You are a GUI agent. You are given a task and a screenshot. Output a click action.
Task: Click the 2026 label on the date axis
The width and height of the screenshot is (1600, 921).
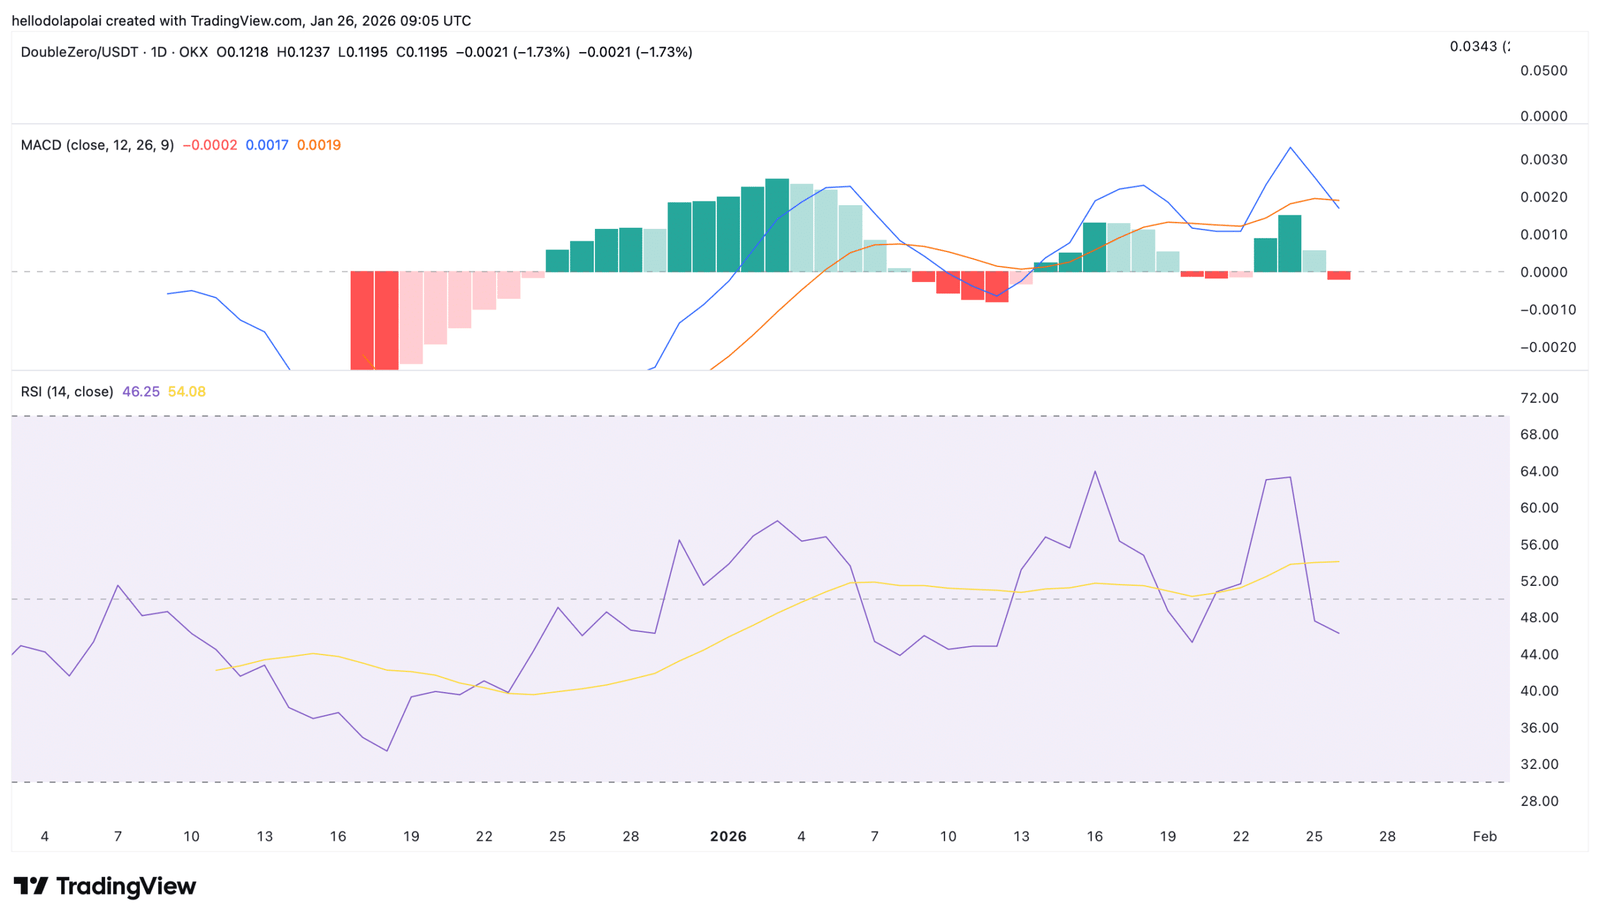click(728, 837)
